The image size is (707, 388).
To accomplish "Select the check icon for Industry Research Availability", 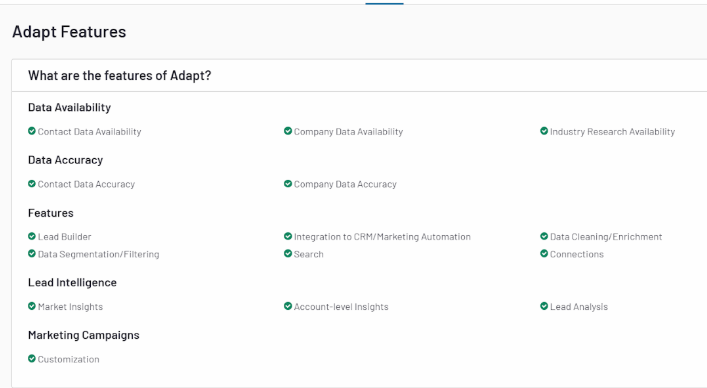I will click(x=544, y=131).
